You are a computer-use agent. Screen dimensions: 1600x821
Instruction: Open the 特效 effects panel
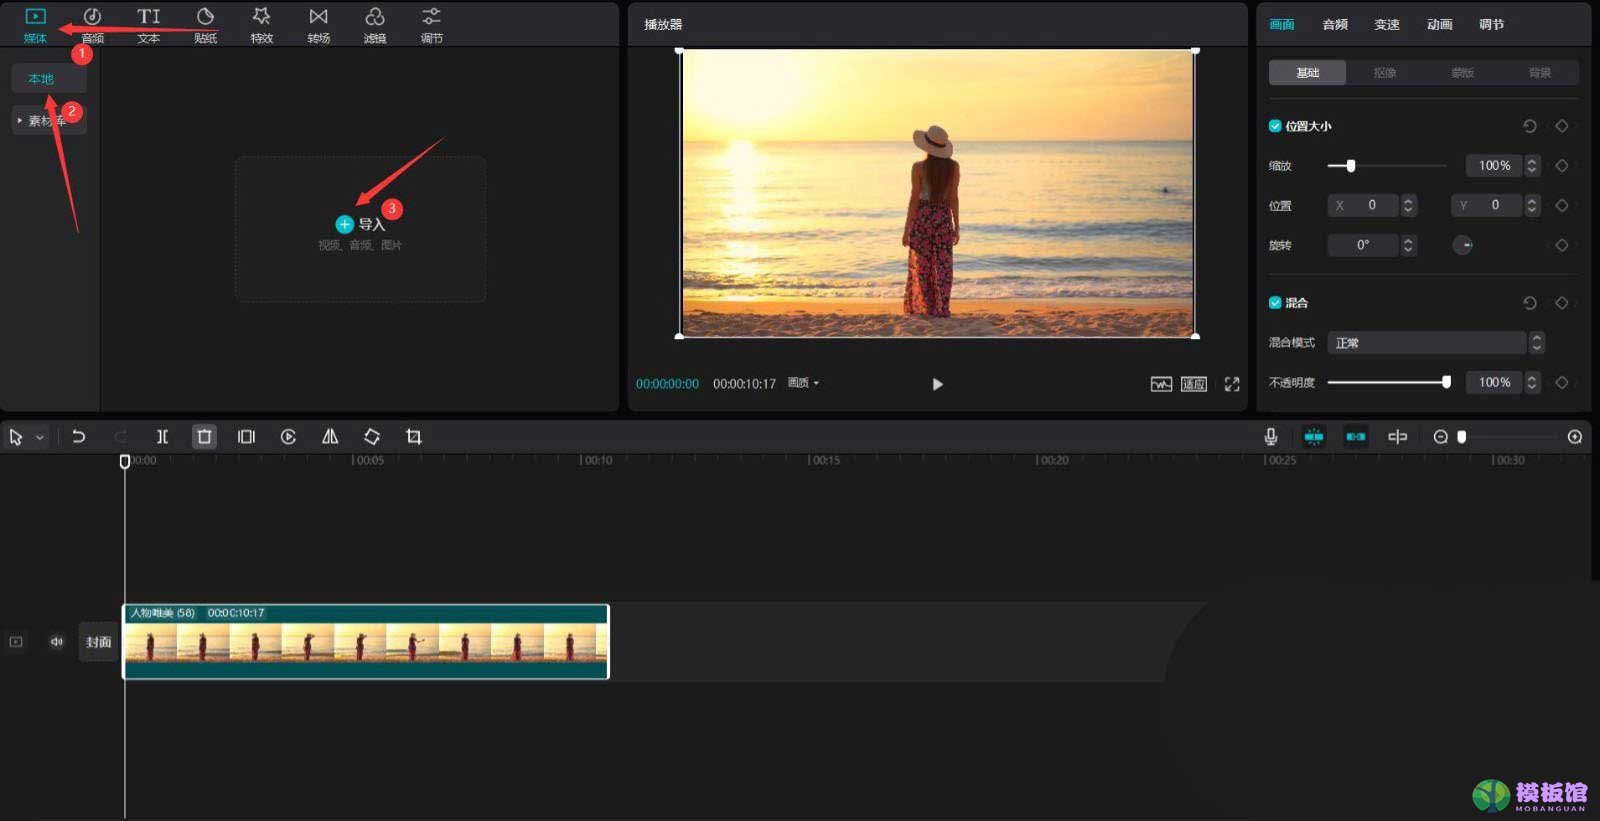262,25
